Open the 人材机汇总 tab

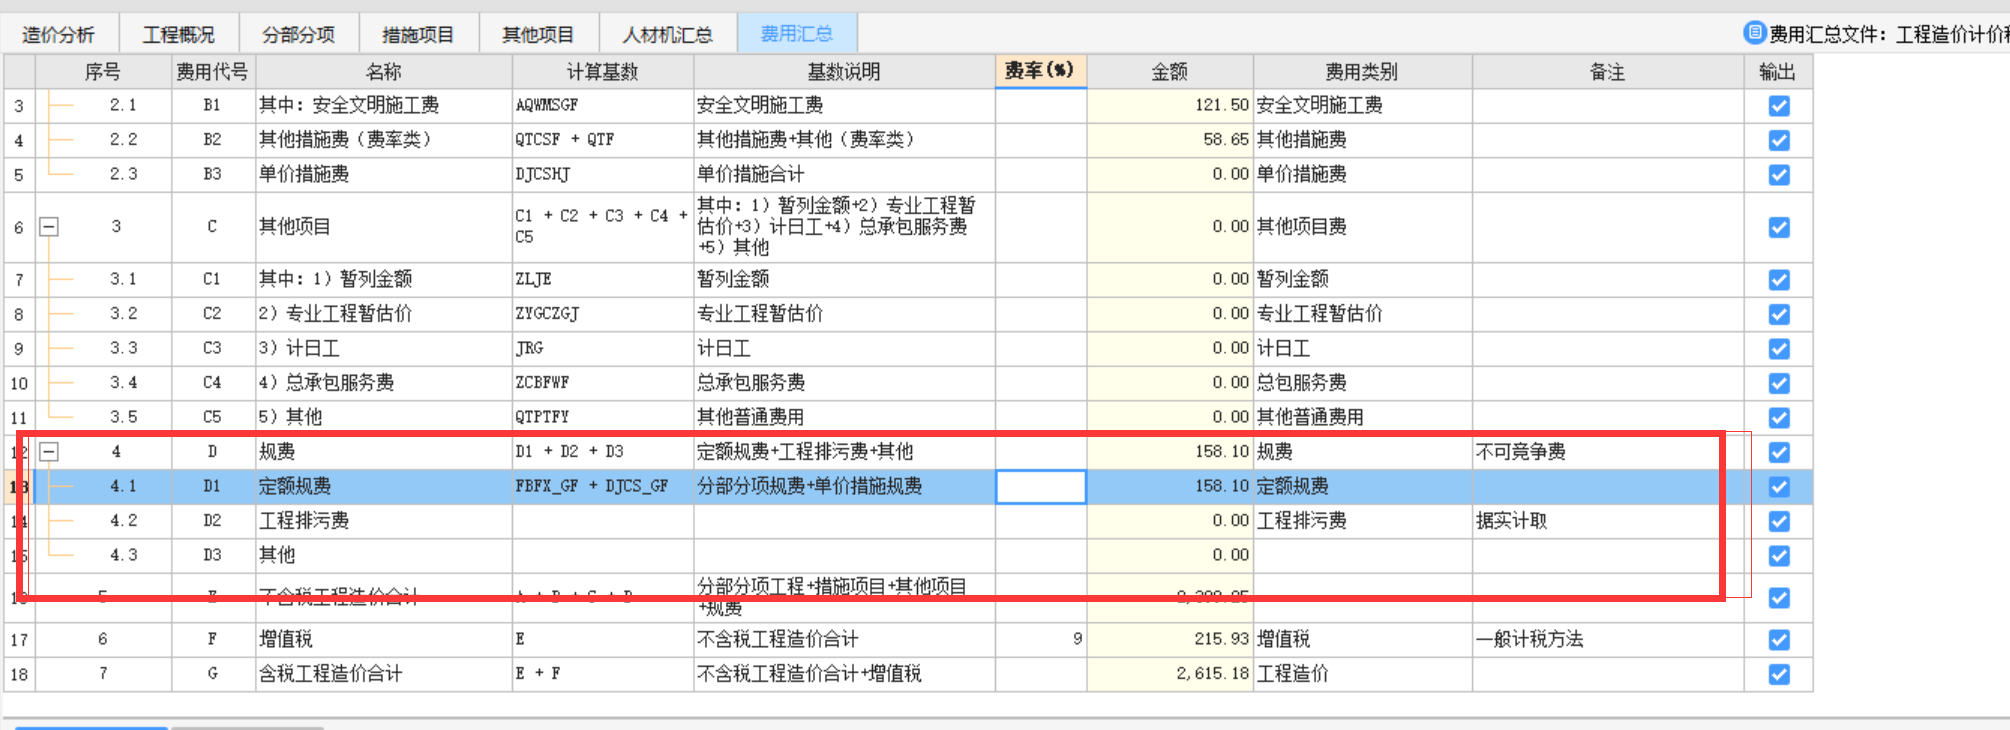tap(667, 35)
